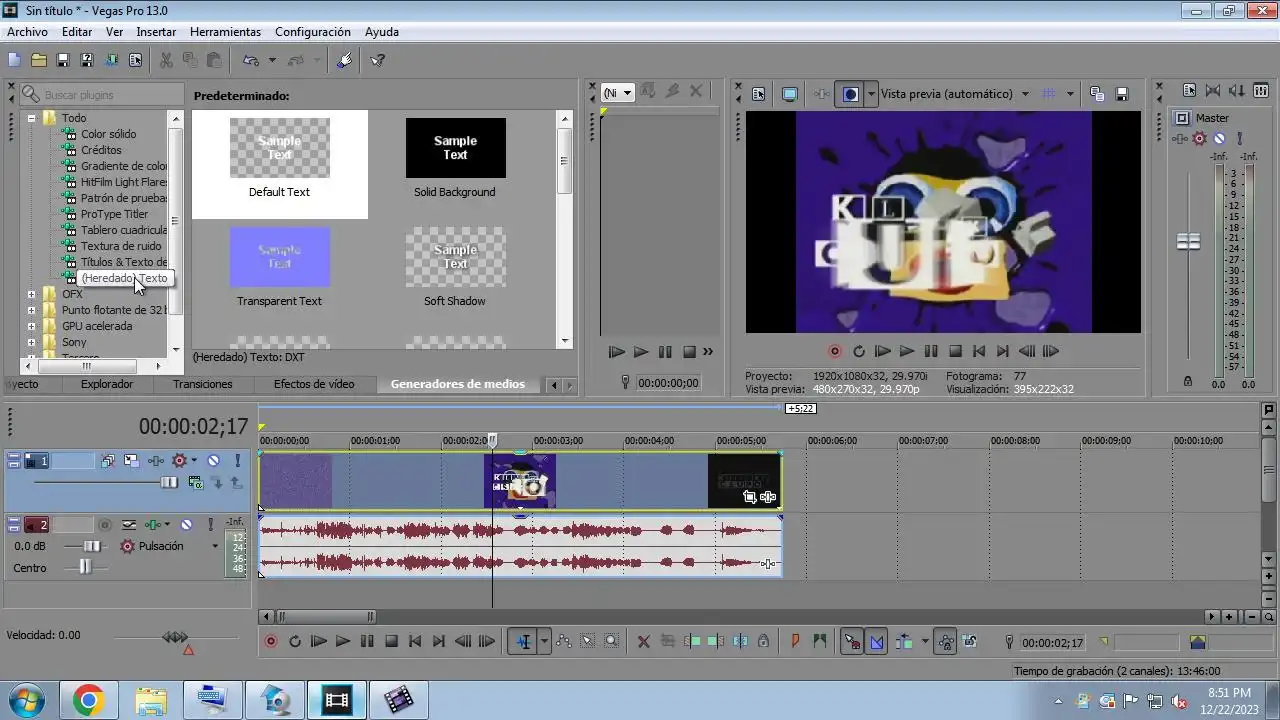Screen dimensions: 1280x720
Task: Save preview snapshot to file
Action: coord(1122,94)
